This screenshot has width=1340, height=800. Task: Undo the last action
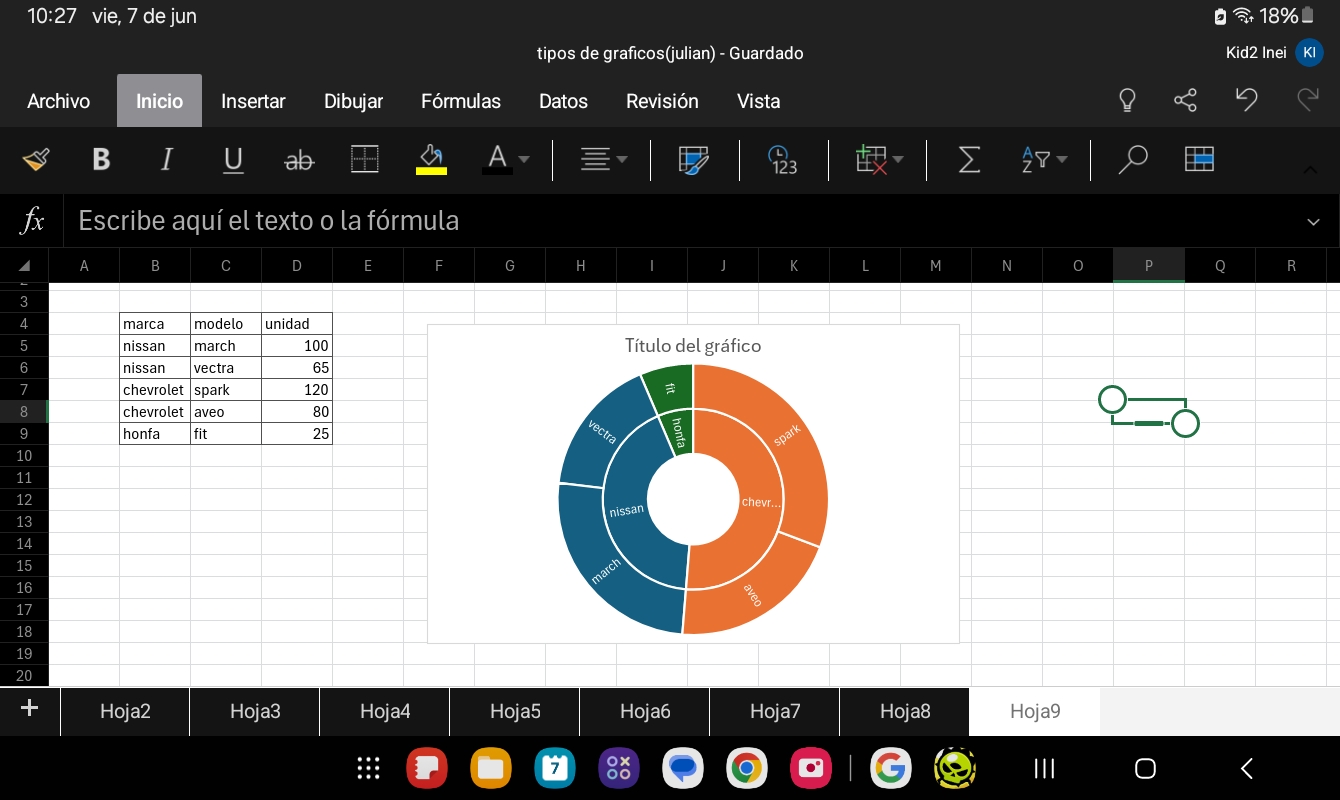pos(1246,100)
